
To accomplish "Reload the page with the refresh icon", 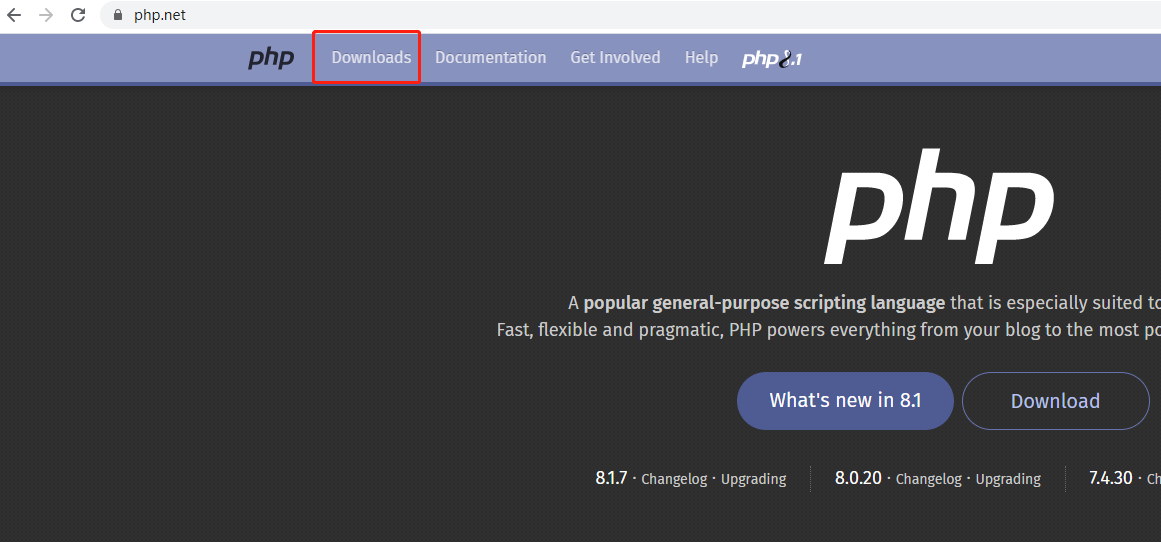I will point(78,15).
